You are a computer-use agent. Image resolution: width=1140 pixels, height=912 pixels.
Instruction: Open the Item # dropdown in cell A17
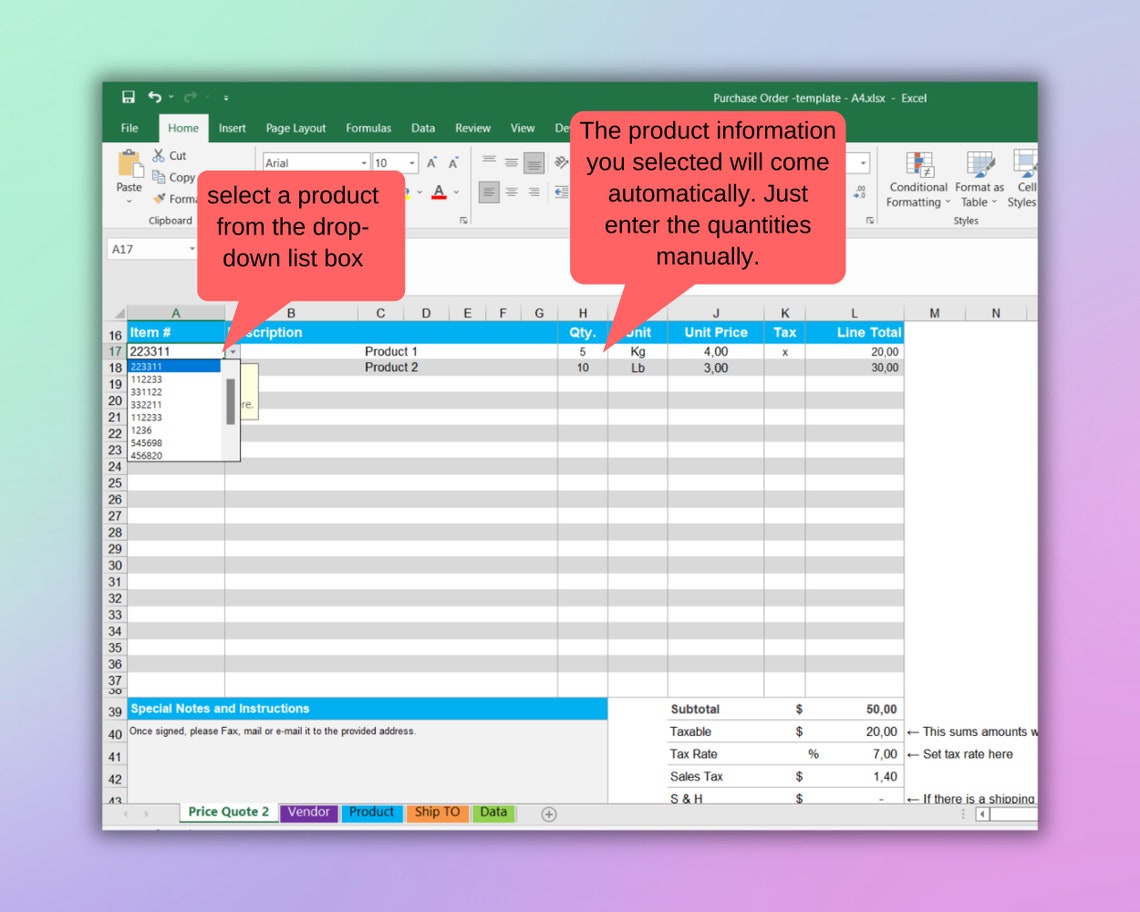pyautogui.click(x=231, y=352)
